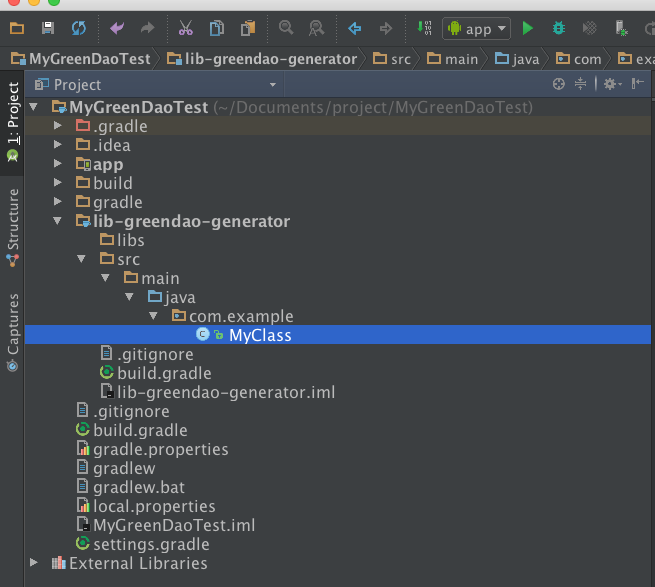The width and height of the screenshot is (655, 587).
Task: Click the Undo arrow icon
Action: pos(118,28)
